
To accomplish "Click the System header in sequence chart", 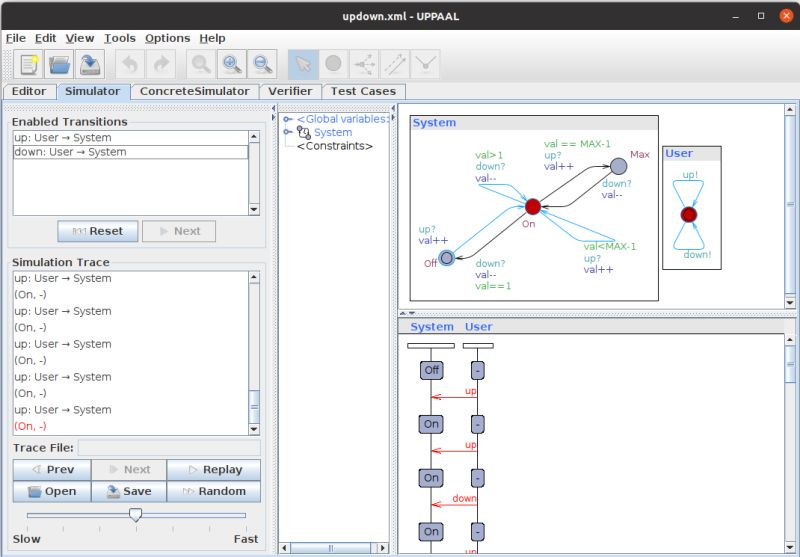I will pos(432,327).
